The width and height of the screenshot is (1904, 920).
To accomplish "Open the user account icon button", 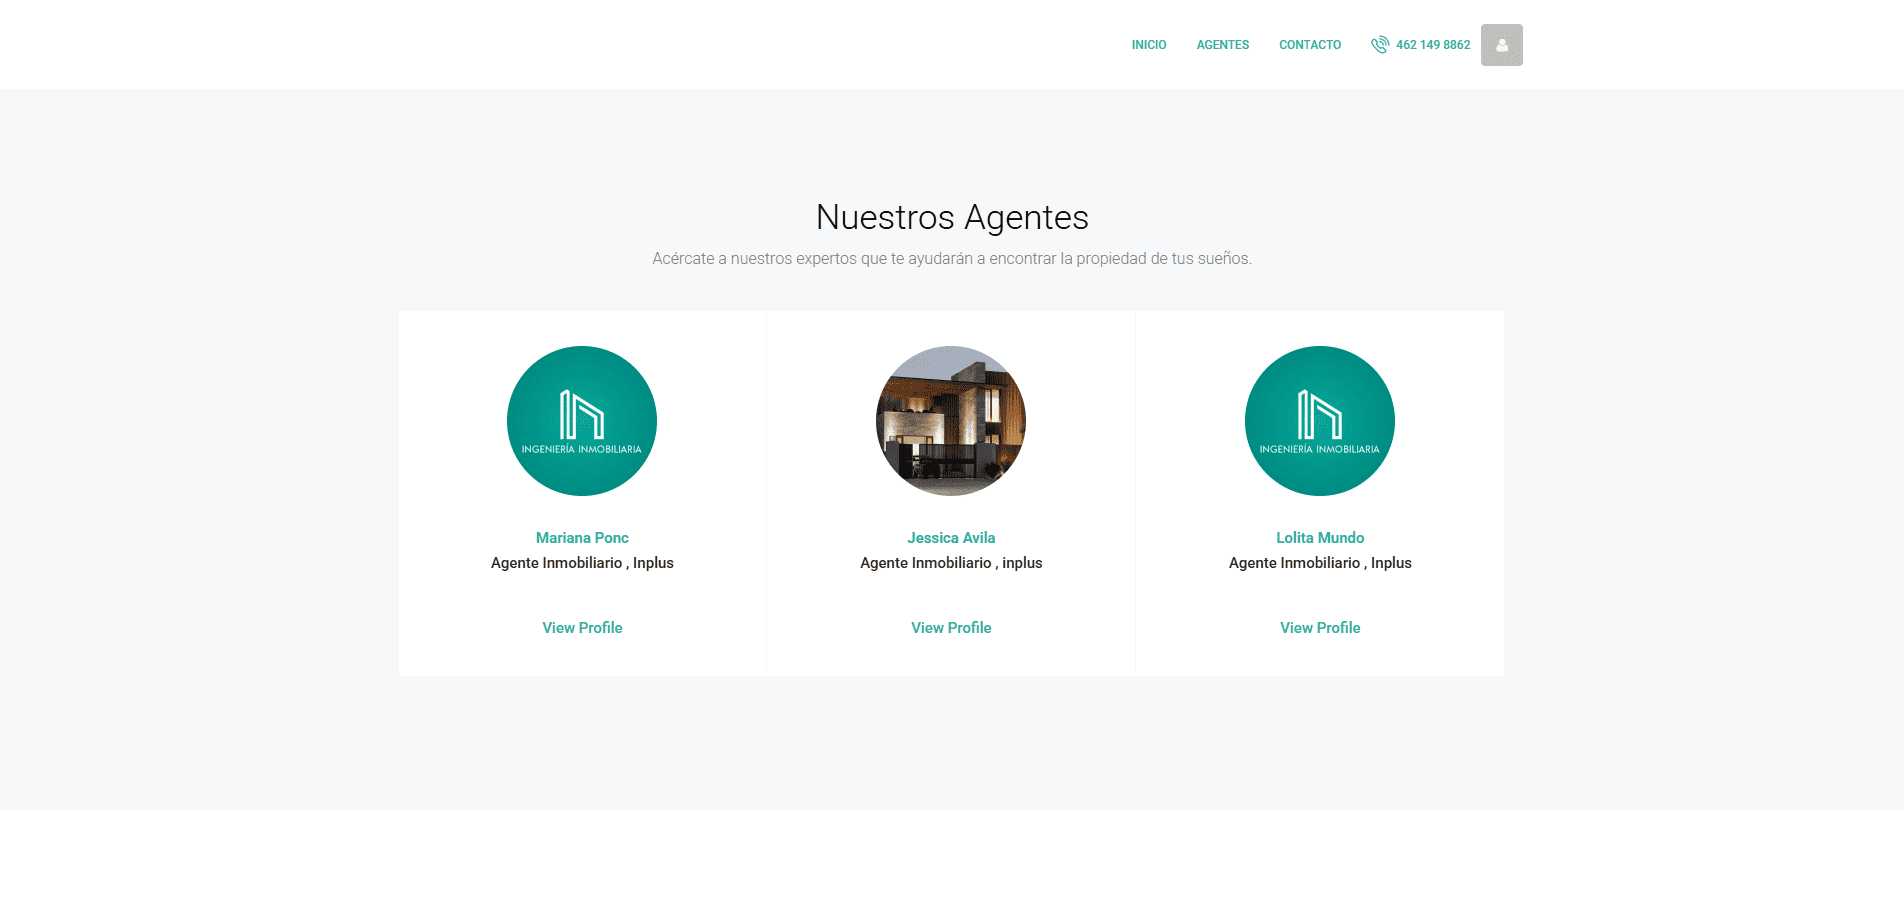I will (x=1501, y=45).
